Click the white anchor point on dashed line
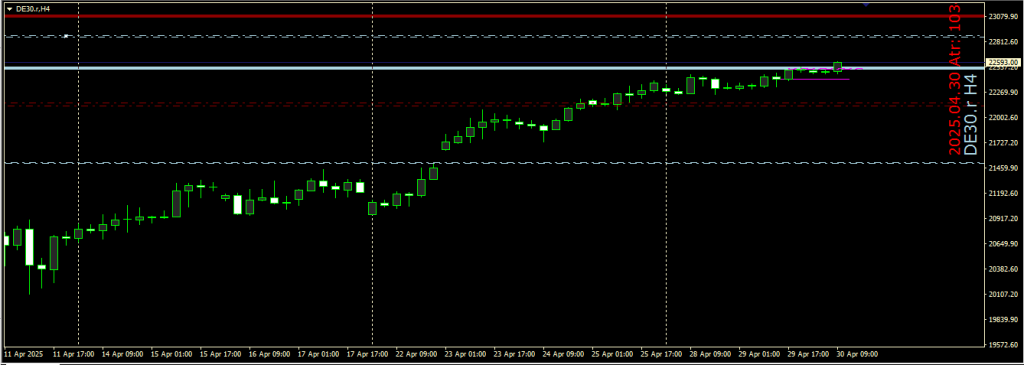1024x365 pixels. [x=67, y=36]
